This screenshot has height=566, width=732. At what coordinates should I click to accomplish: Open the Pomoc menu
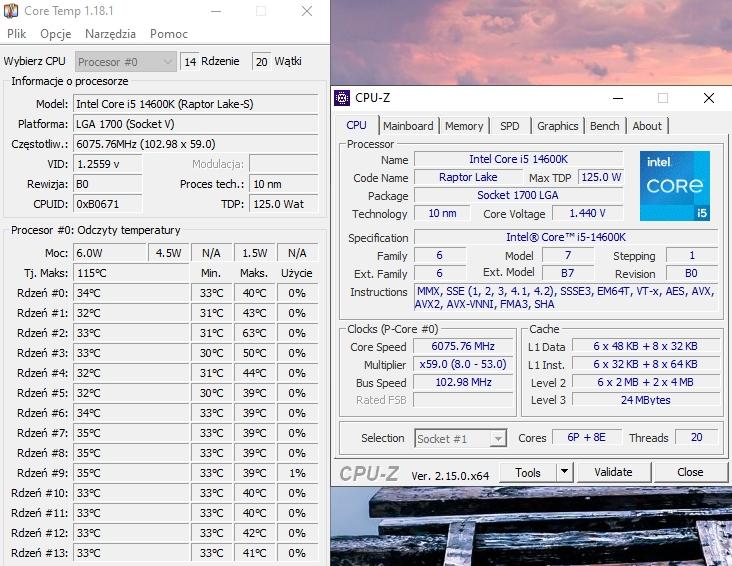pos(168,34)
